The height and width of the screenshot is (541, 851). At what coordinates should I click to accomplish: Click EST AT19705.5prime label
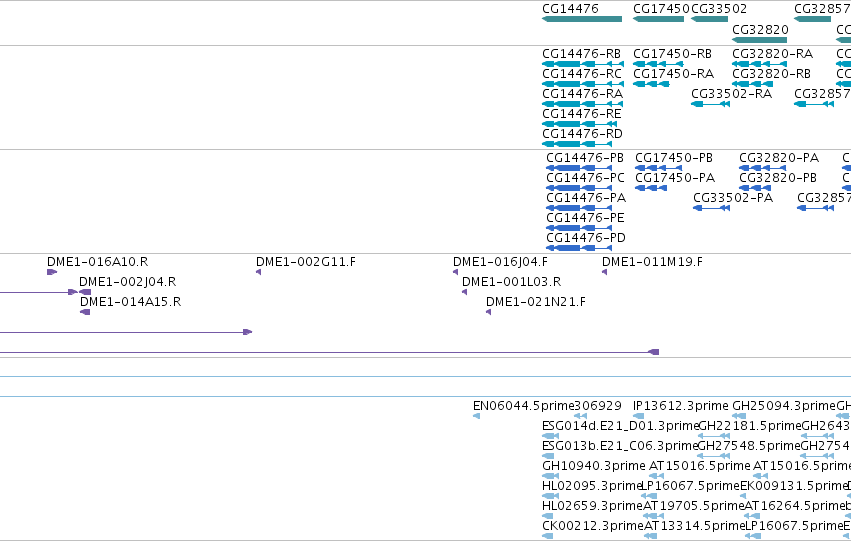click(694, 506)
